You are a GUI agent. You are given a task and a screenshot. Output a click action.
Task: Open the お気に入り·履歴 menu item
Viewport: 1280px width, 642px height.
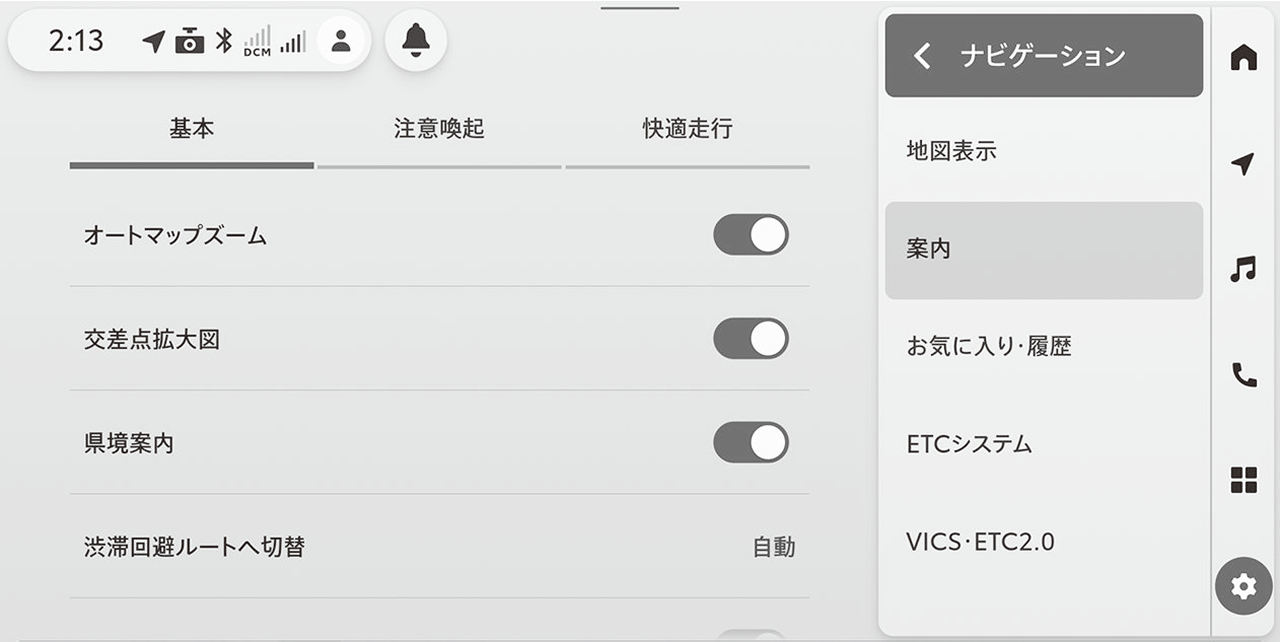[x=1043, y=347]
